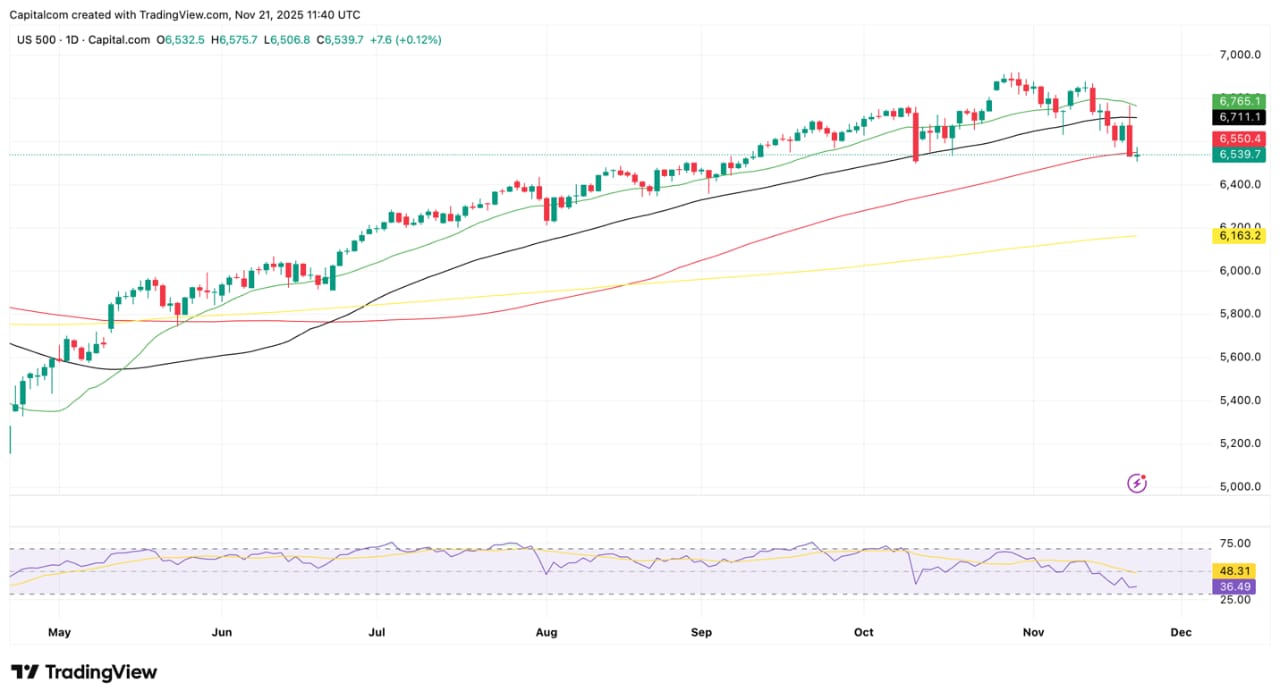The image size is (1280, 700).
Task: Click the yellow 6,163.2 price label
Action: point(1239,236)
